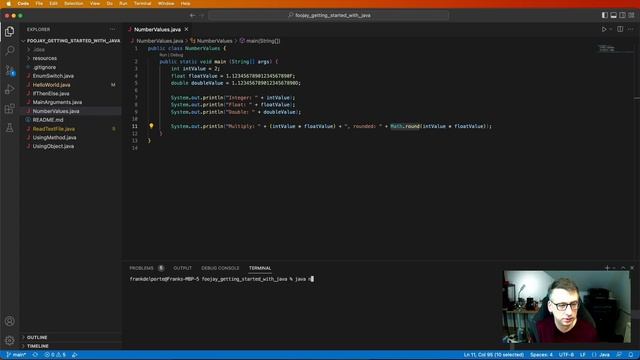This screenshot has height=360, width=640.
Task: Select the TERMINAL panel tab
Action: click(260, 268)
